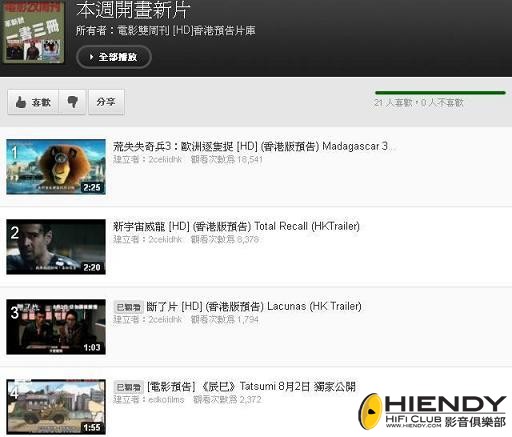This screenshot has width=512, height=437.
Task: Click the HIENDY HiFi Club logo
Action: pyautogui.click(x=432, y=411)
